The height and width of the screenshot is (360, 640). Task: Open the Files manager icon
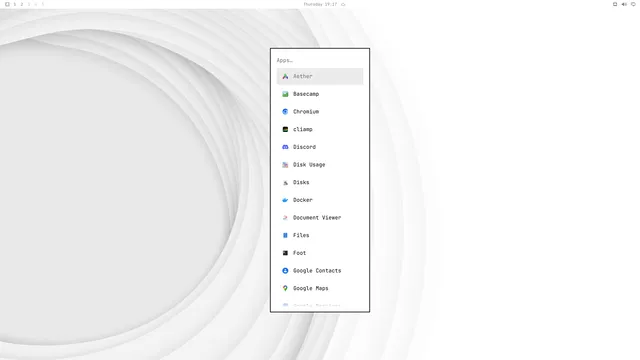click(285, 236)
